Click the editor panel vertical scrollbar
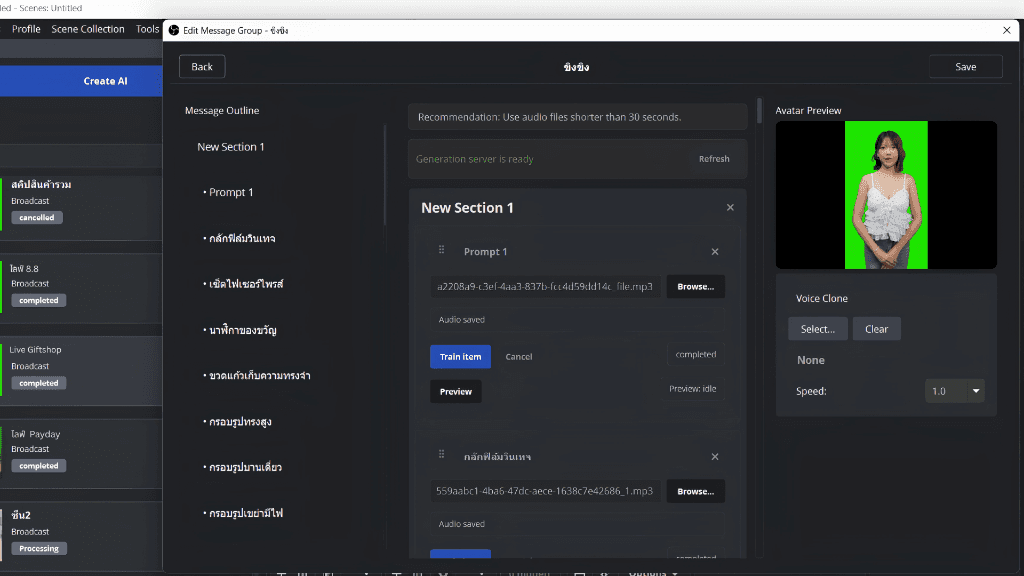The image size is (1024, 576). click(759, 111)
